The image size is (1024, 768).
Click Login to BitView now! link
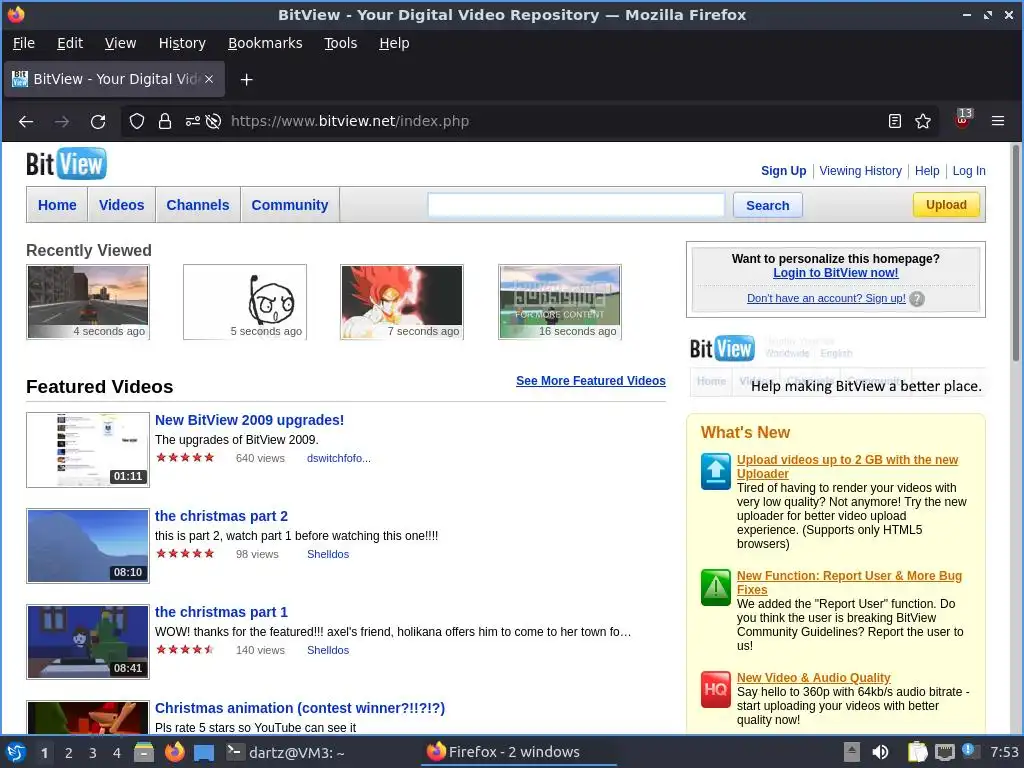coord(836,273)
